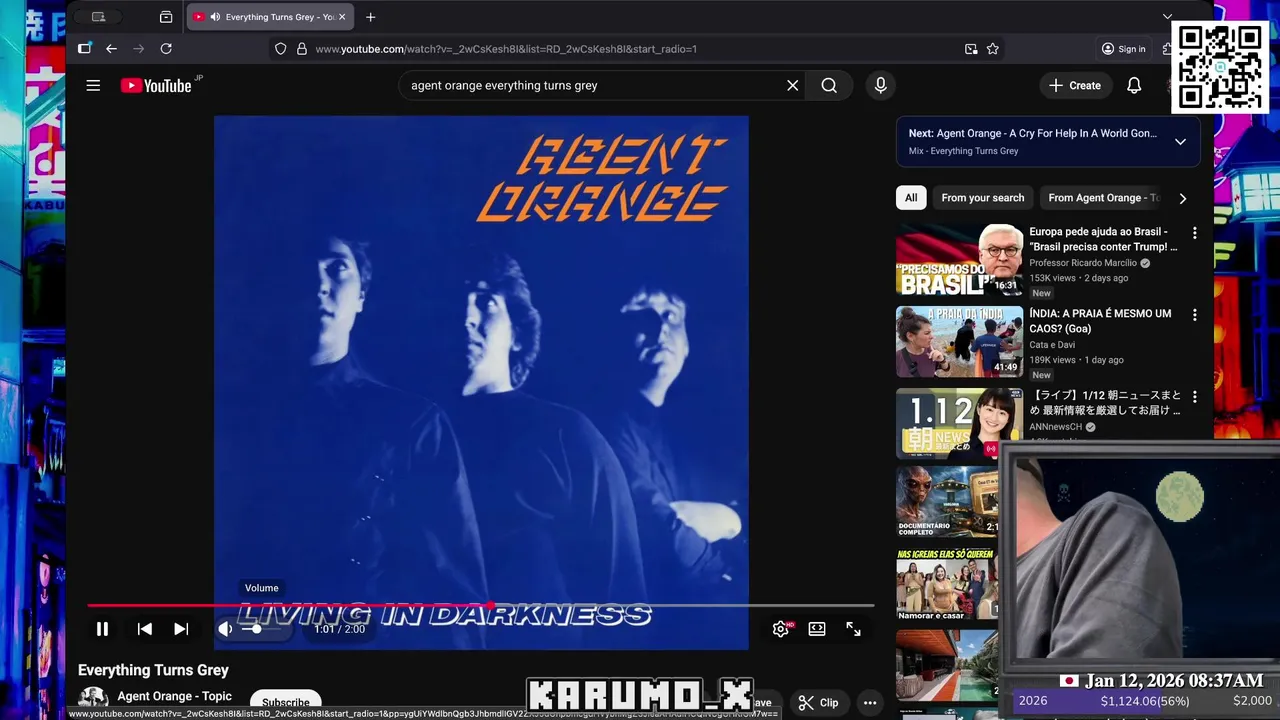The width and height of the screenshot is (1280, 720).
Task: Select the From your search chip
Action: 983,198
